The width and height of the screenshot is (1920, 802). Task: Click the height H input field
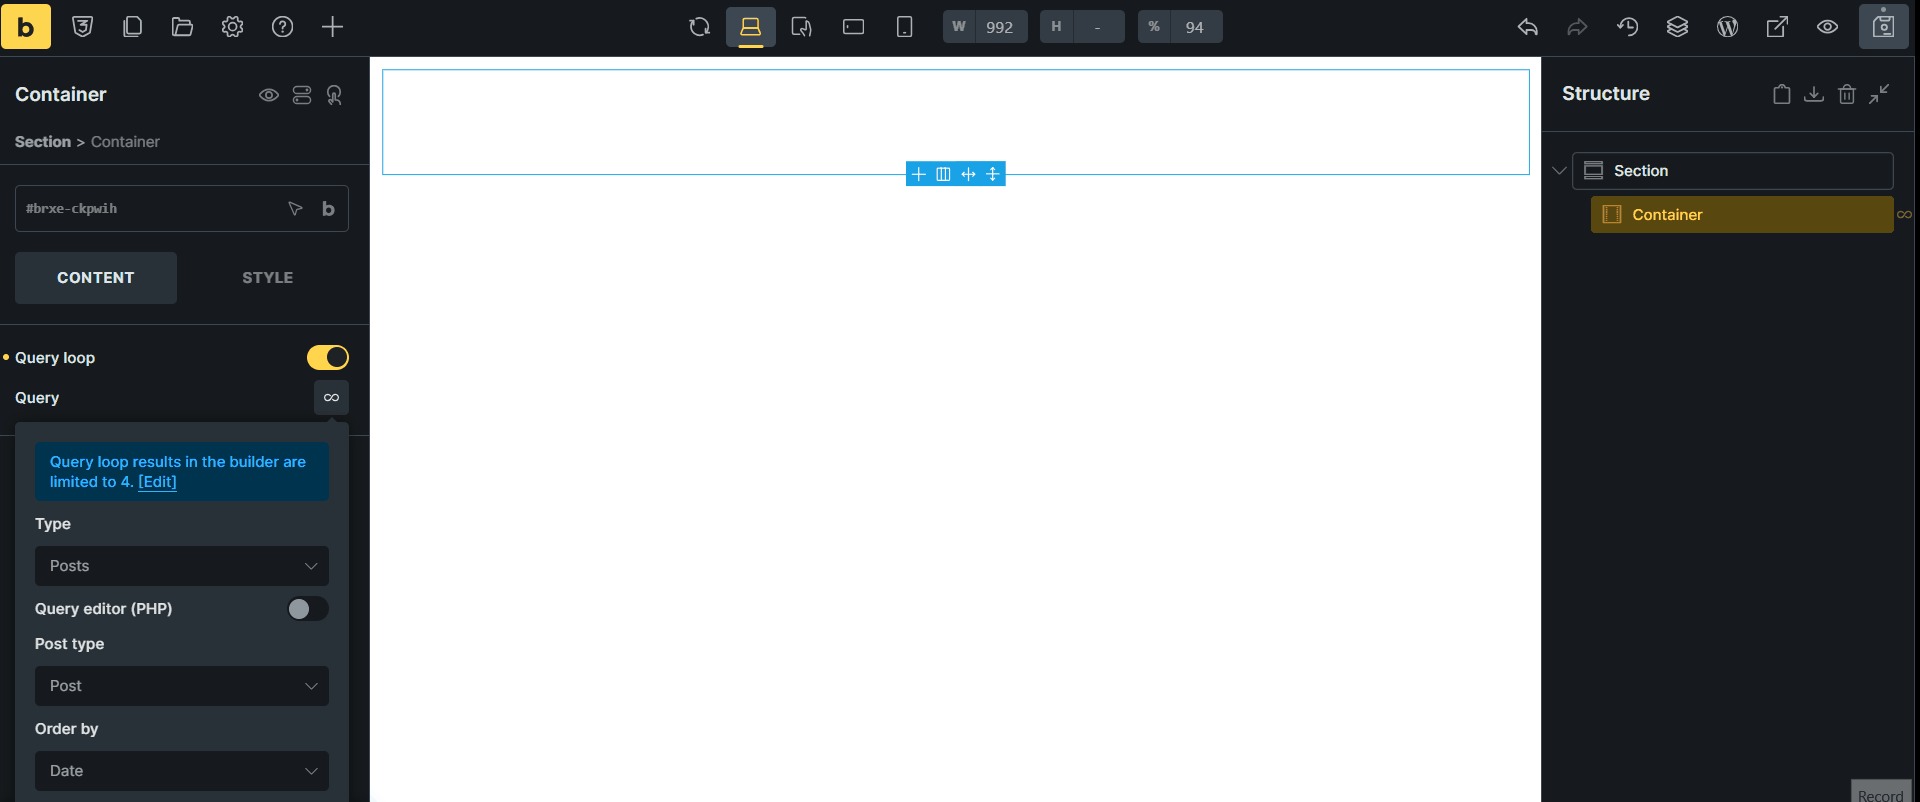tap(1098, 27)
